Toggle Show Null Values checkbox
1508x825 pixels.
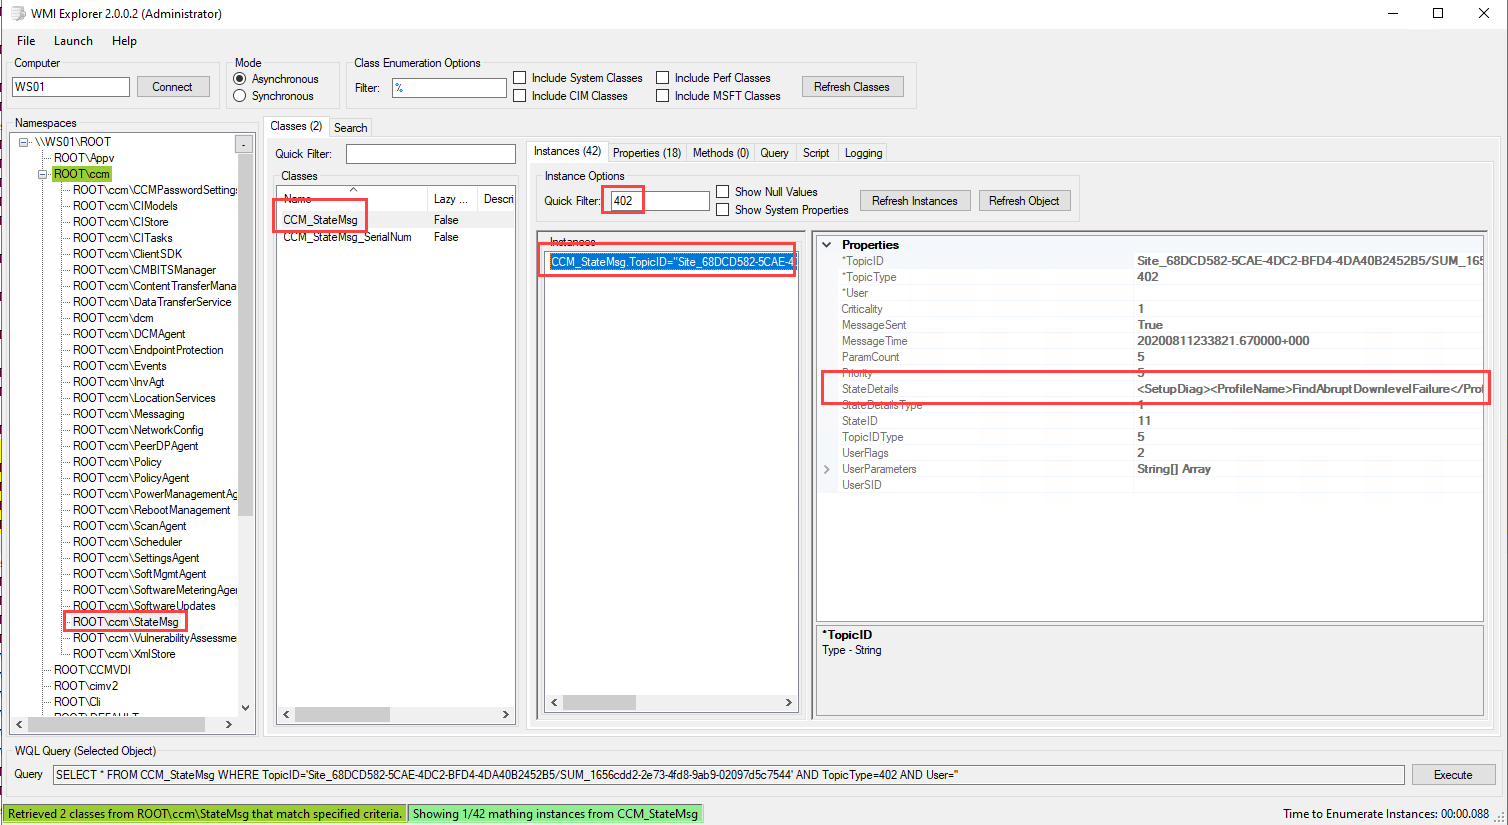point(723,192)
